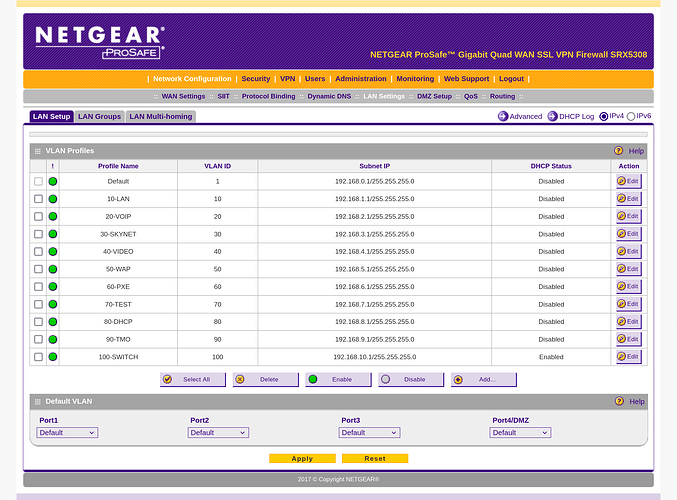Check the 60-PXE profile checkbox
Screen dimensions: 677x500
38,287
